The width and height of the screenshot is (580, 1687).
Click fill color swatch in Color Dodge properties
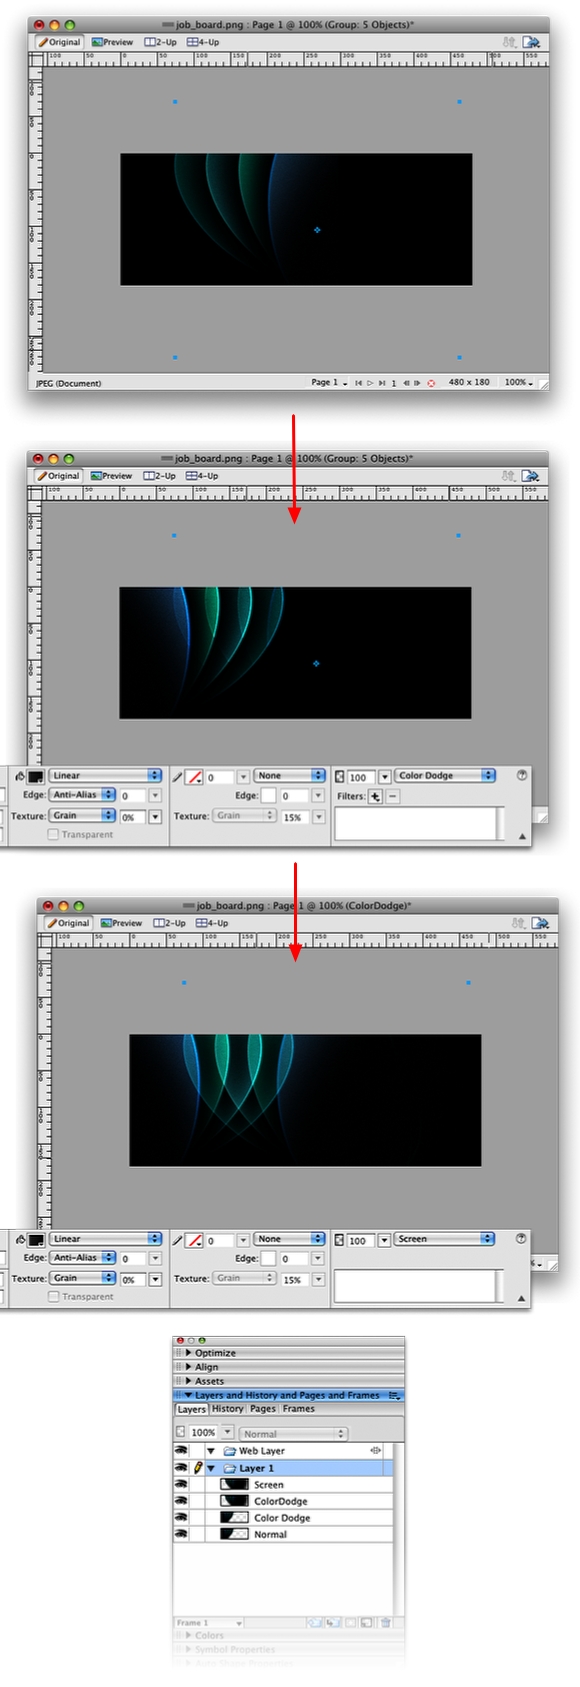[x=35, y=776]
